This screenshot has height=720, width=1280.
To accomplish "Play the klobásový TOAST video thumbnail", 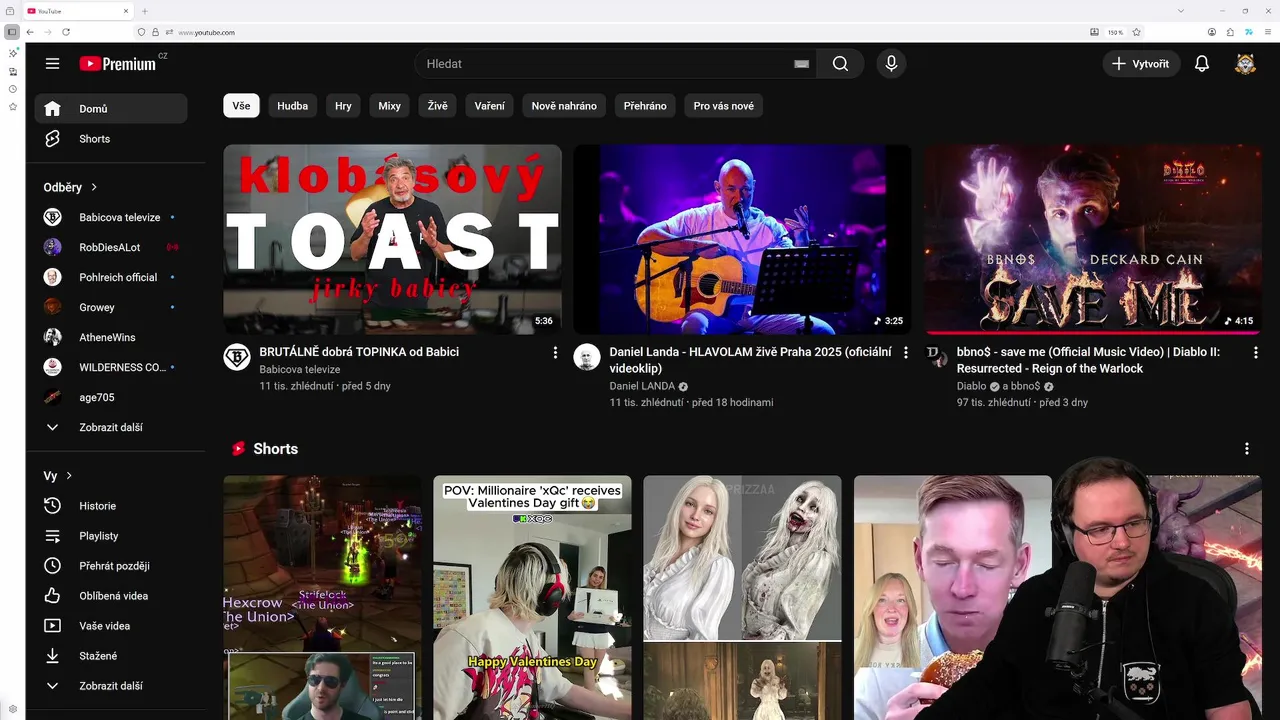I will pyautogui.click(x=392, y=239).
